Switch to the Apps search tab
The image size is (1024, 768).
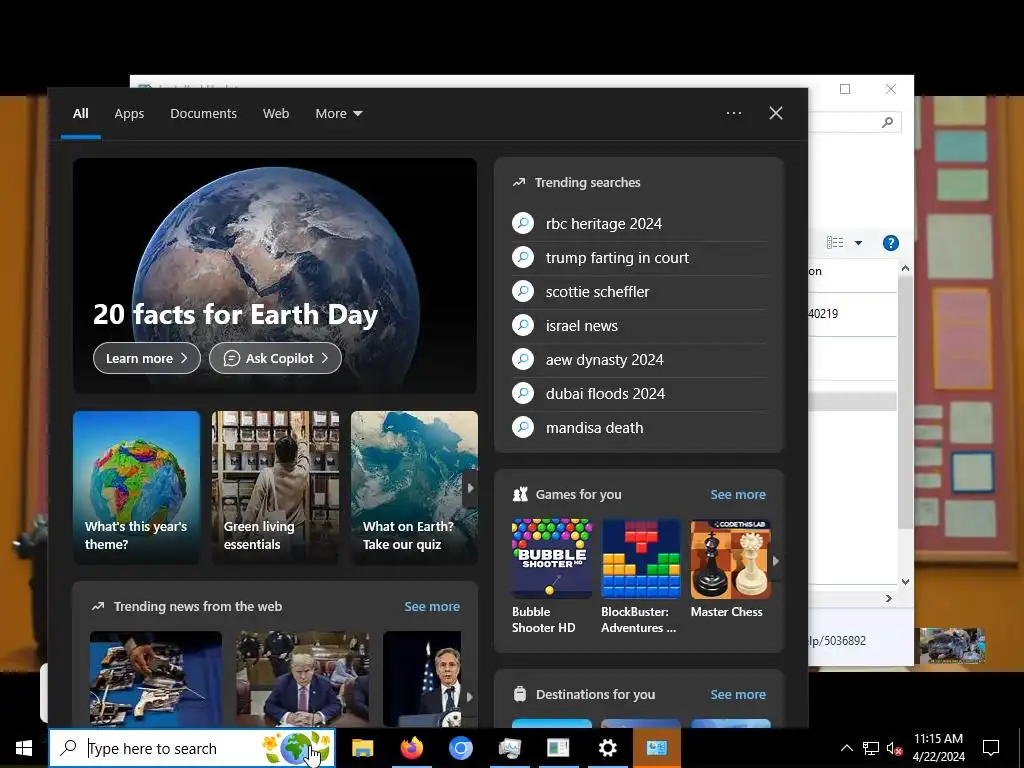click(x=129, y=114)
